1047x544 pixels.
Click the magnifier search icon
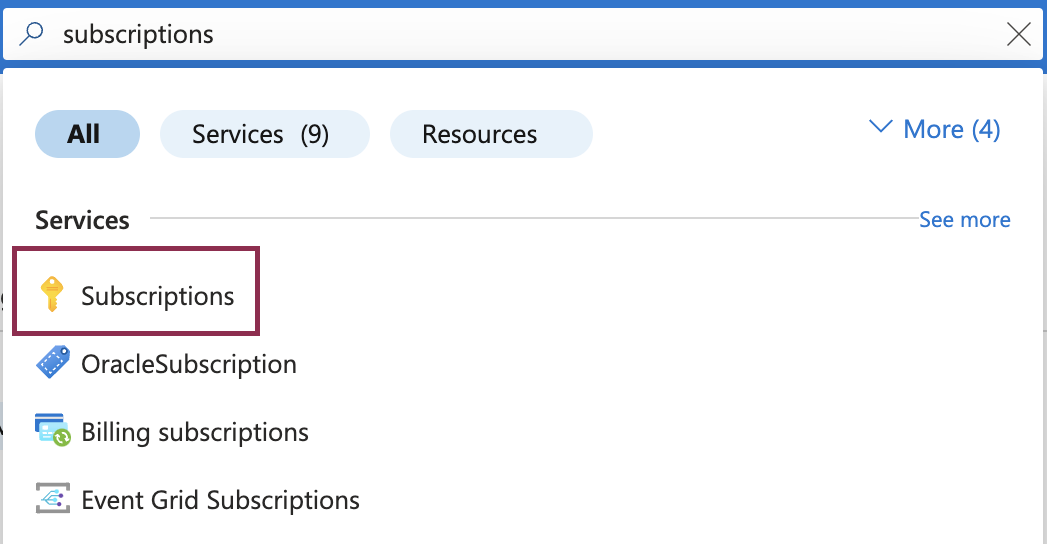(x=31, y=33)
